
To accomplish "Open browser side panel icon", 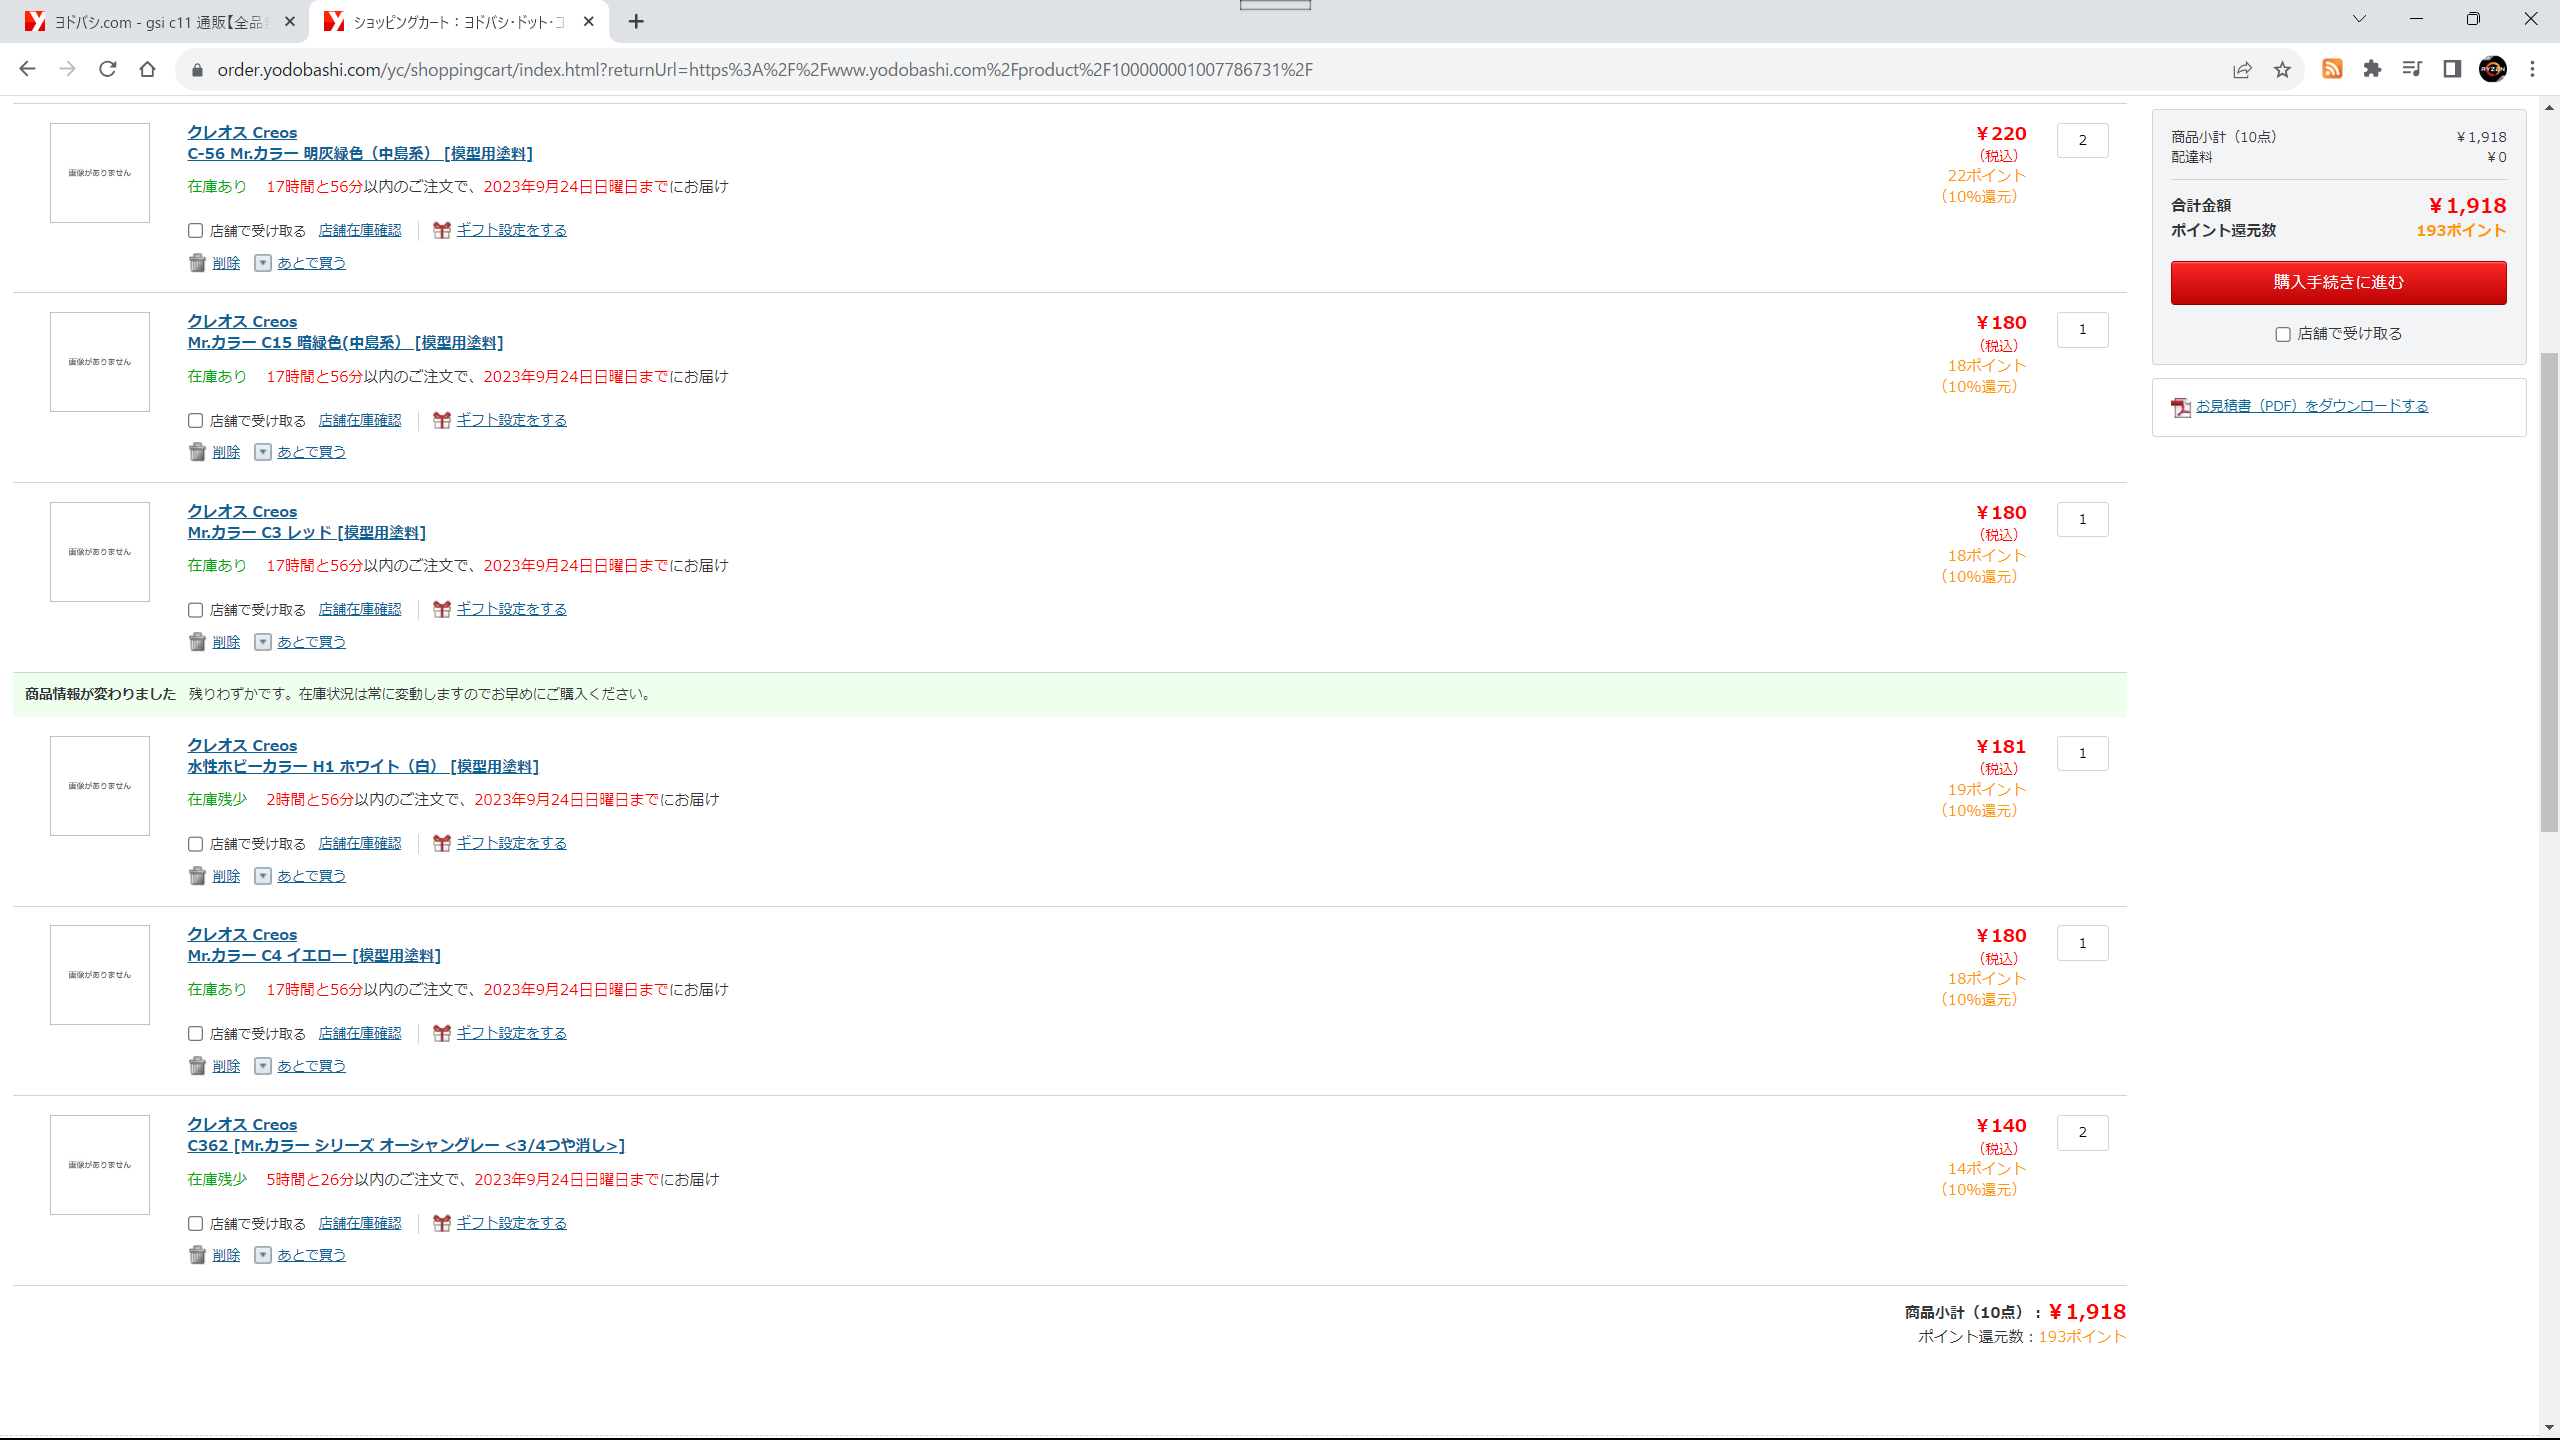I will pyautogui.click(x=2452, y=69).
